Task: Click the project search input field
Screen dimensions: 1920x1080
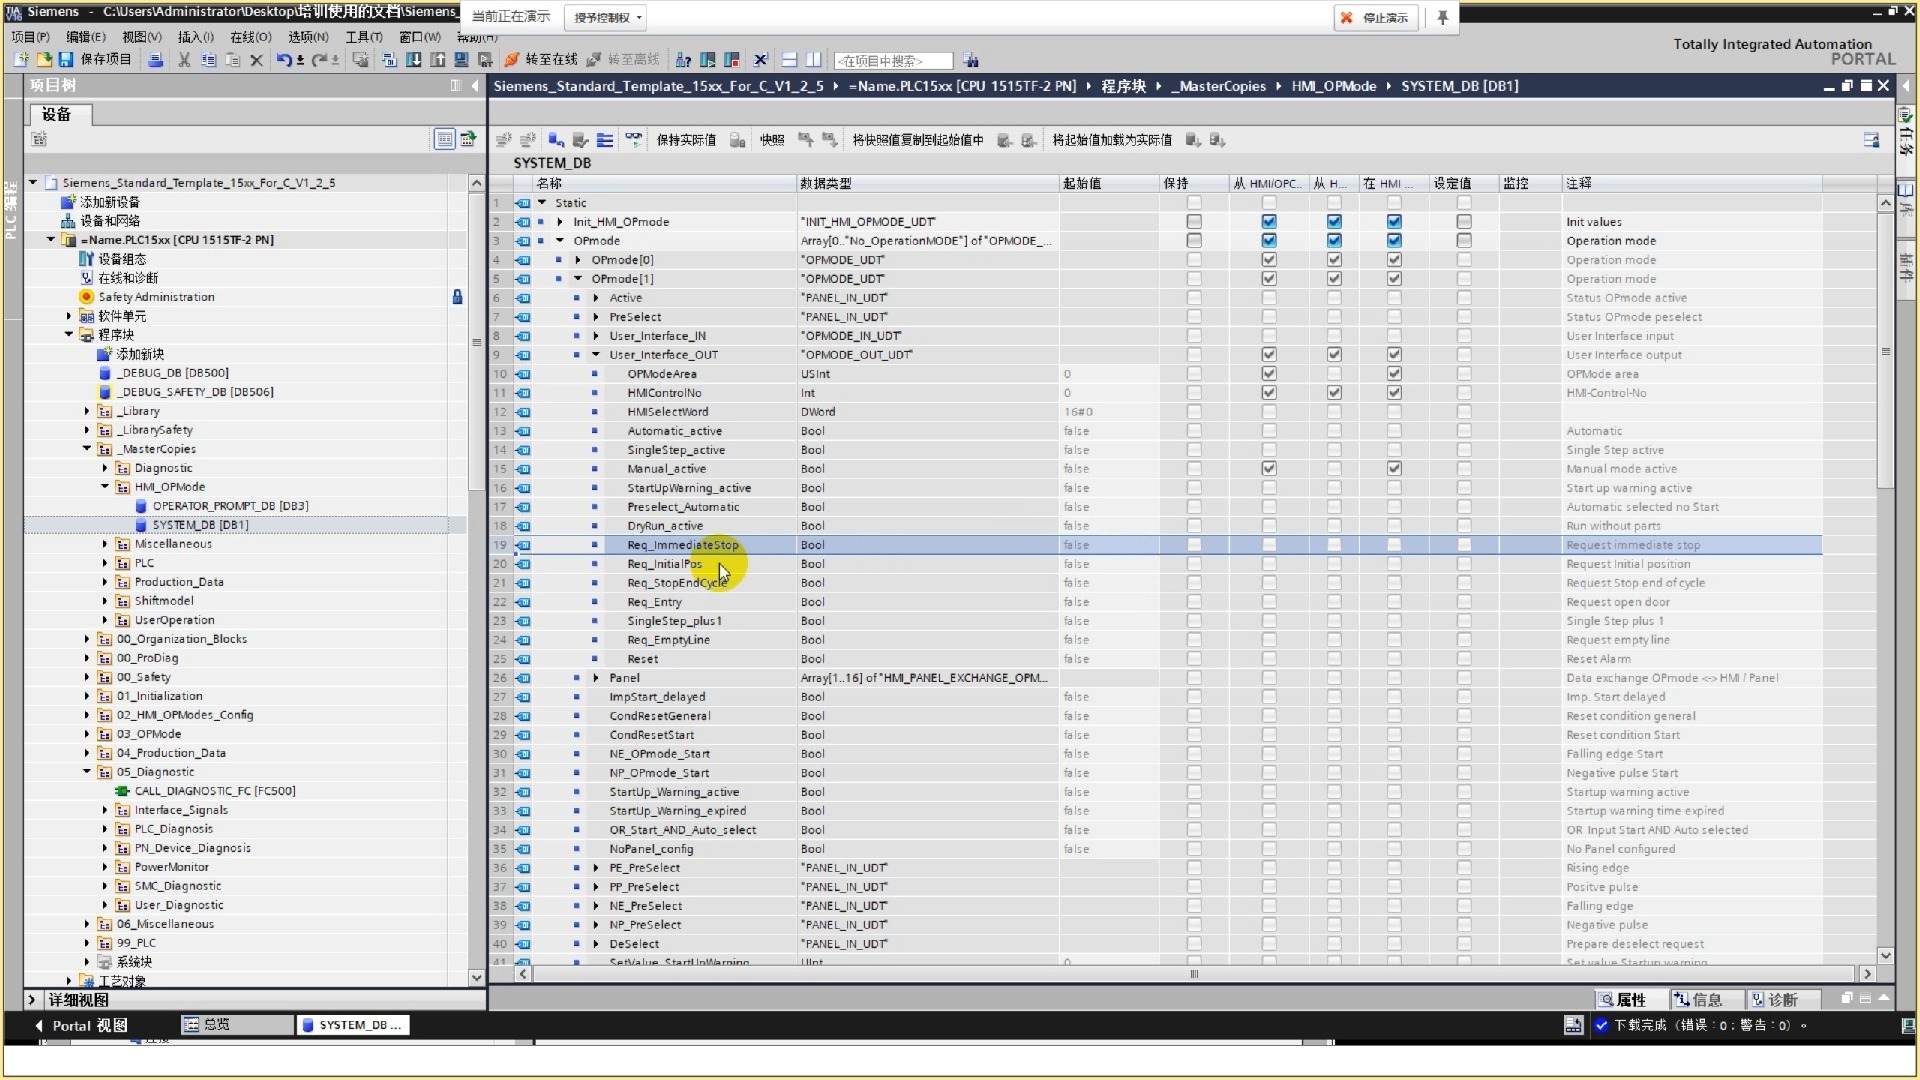Action: click(x=892, y=61)
